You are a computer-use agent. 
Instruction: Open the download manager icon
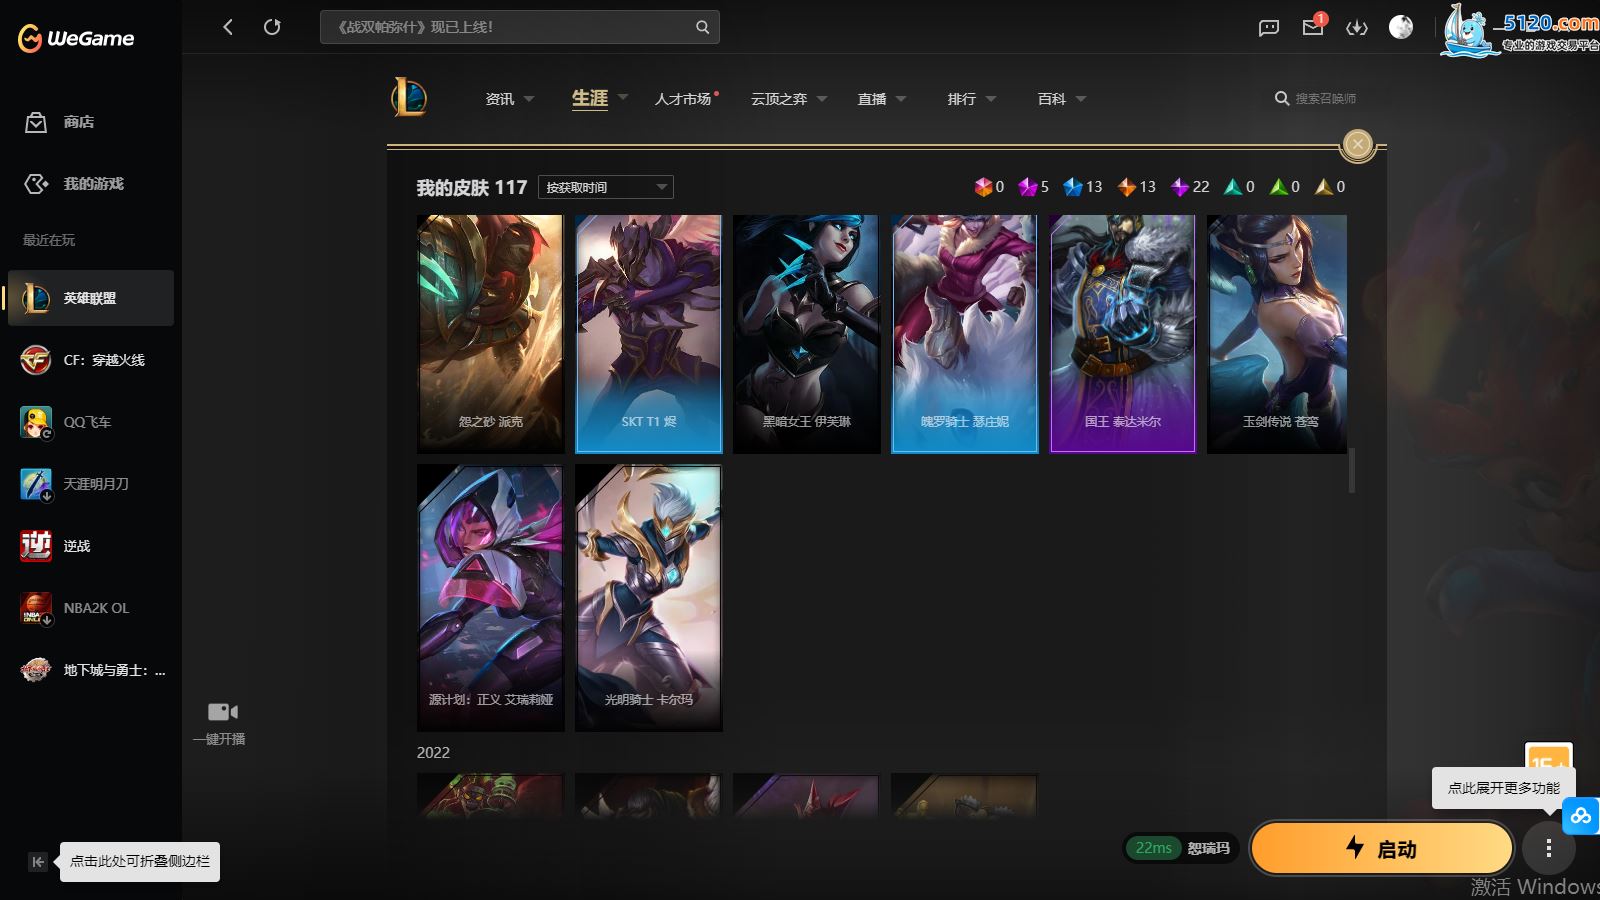coord(1357,28)
